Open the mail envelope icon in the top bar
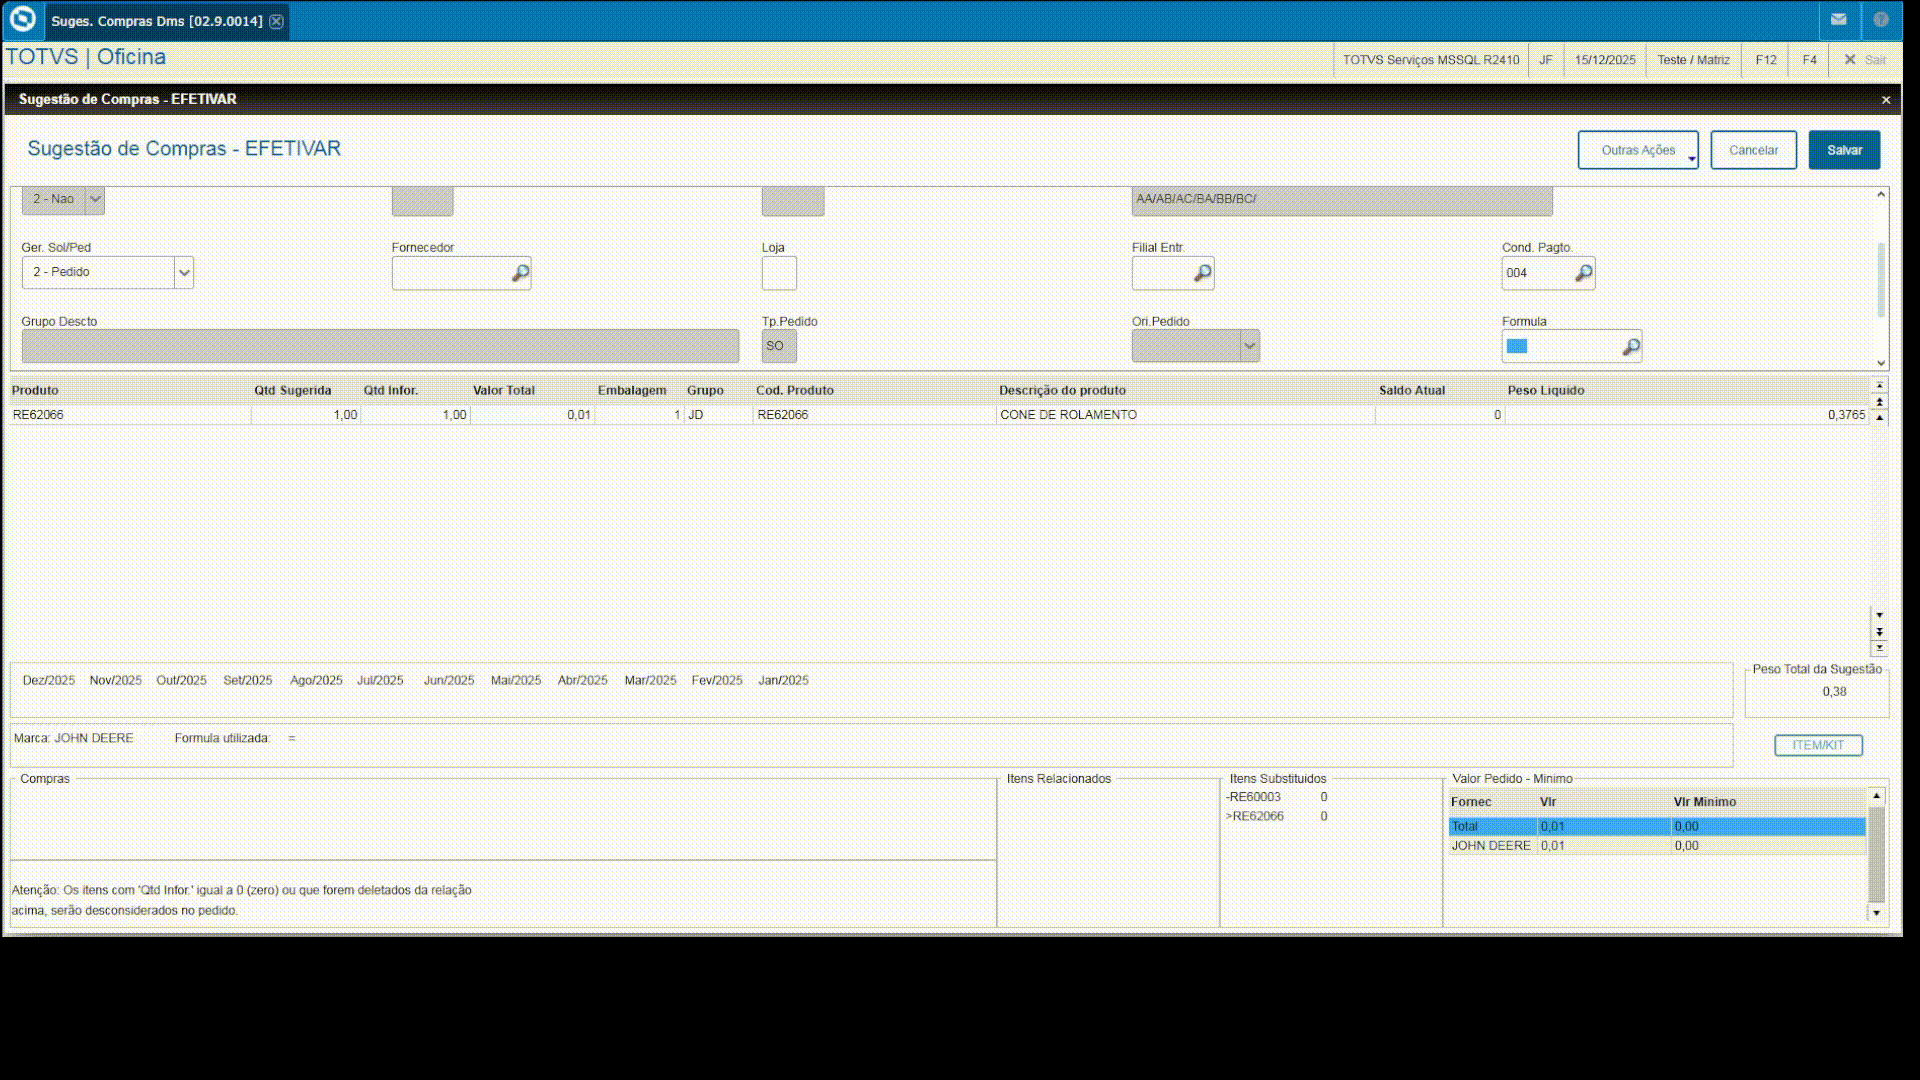 click(1838, 20)
